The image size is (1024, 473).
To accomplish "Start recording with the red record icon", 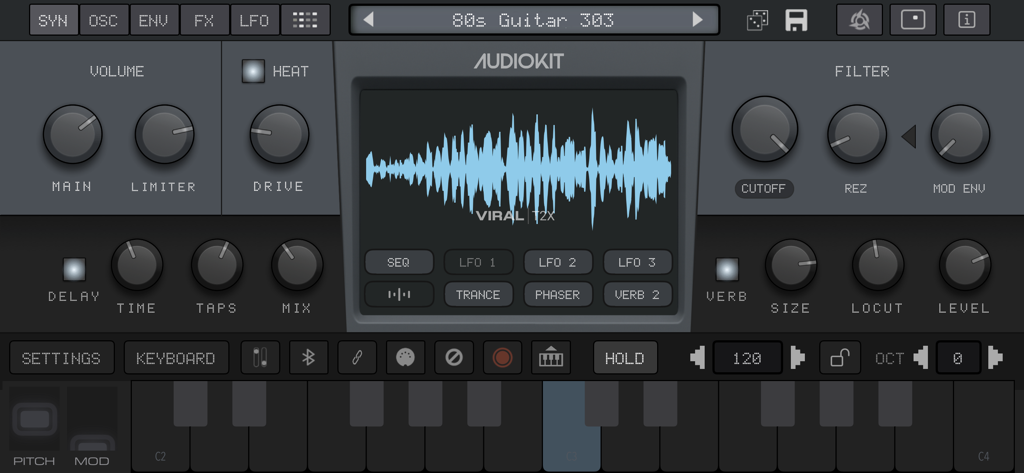I will coord(502,357).
